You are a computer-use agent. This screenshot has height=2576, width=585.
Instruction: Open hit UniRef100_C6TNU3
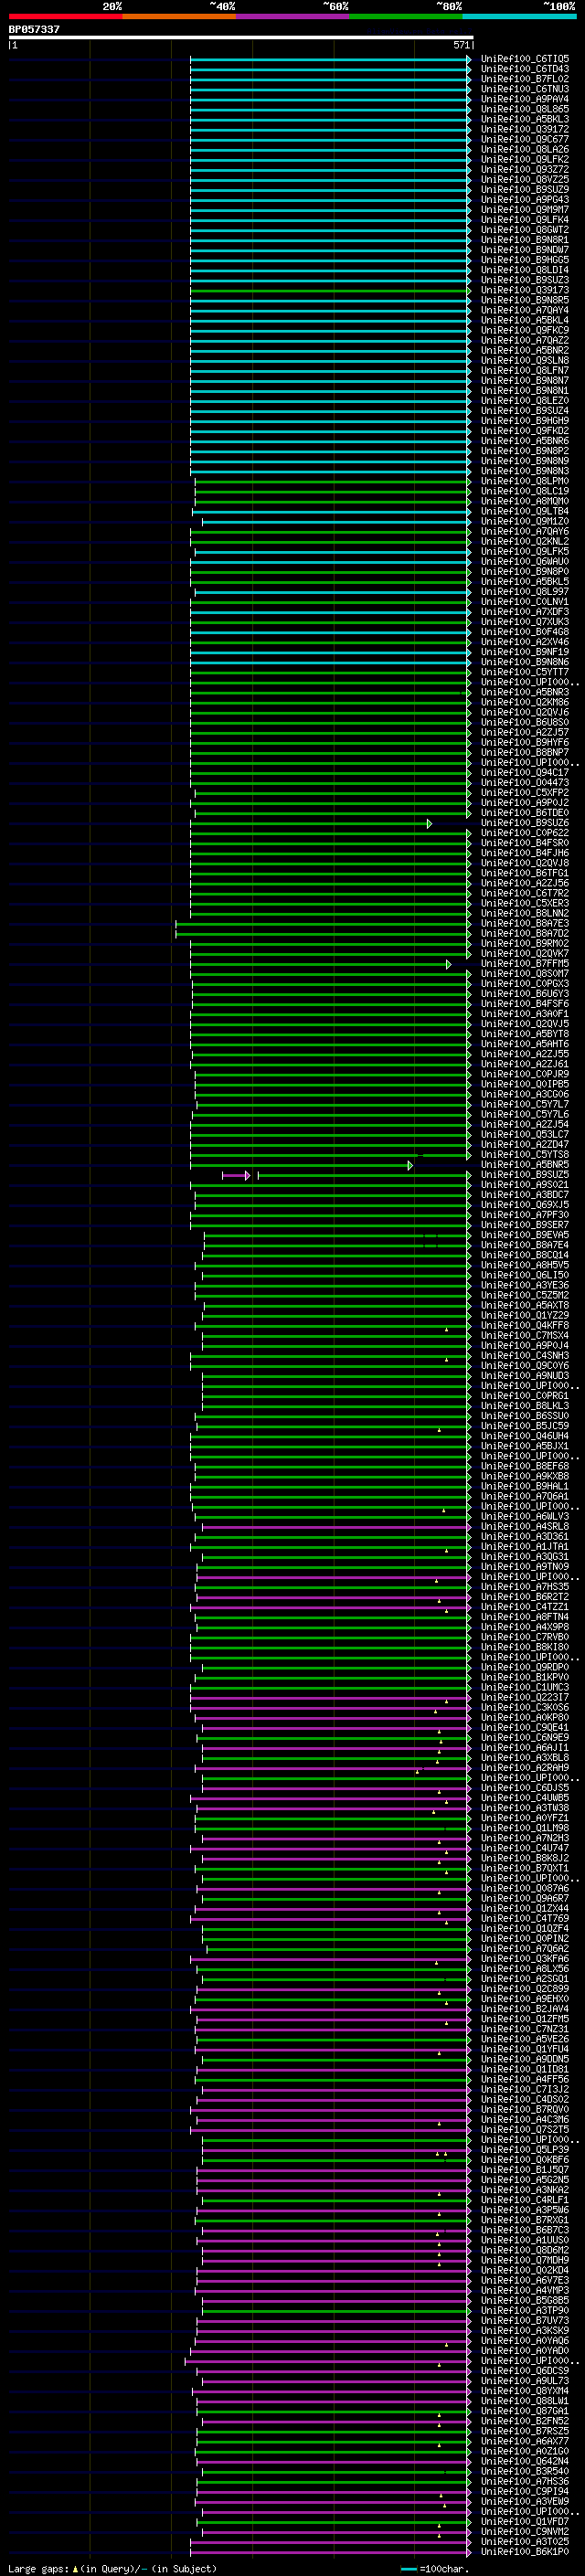(x=525, y=89)
